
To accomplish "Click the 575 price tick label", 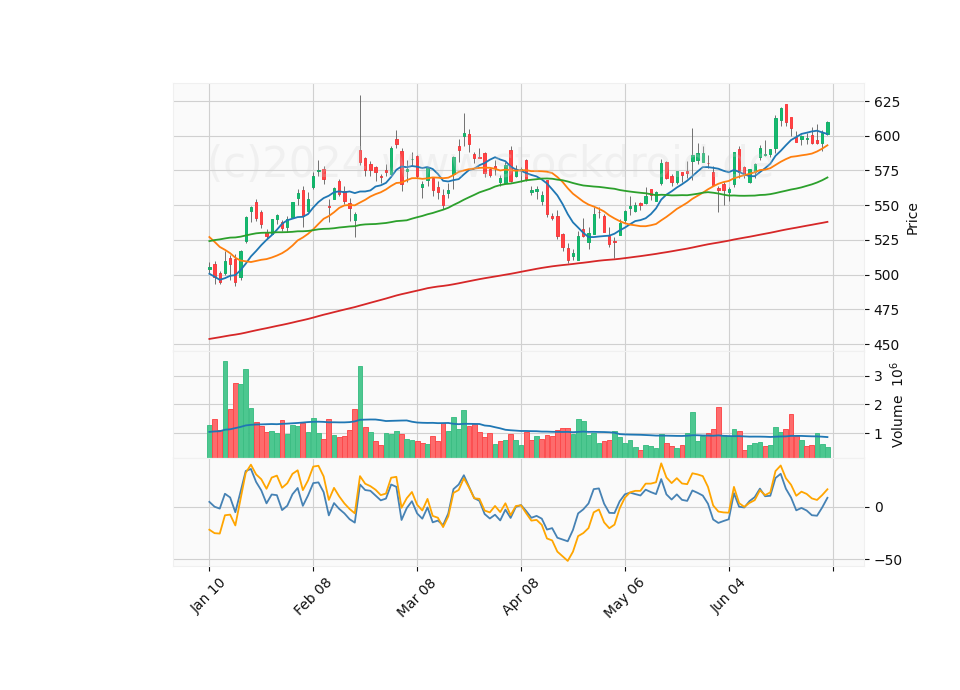I will click(887, 171).
